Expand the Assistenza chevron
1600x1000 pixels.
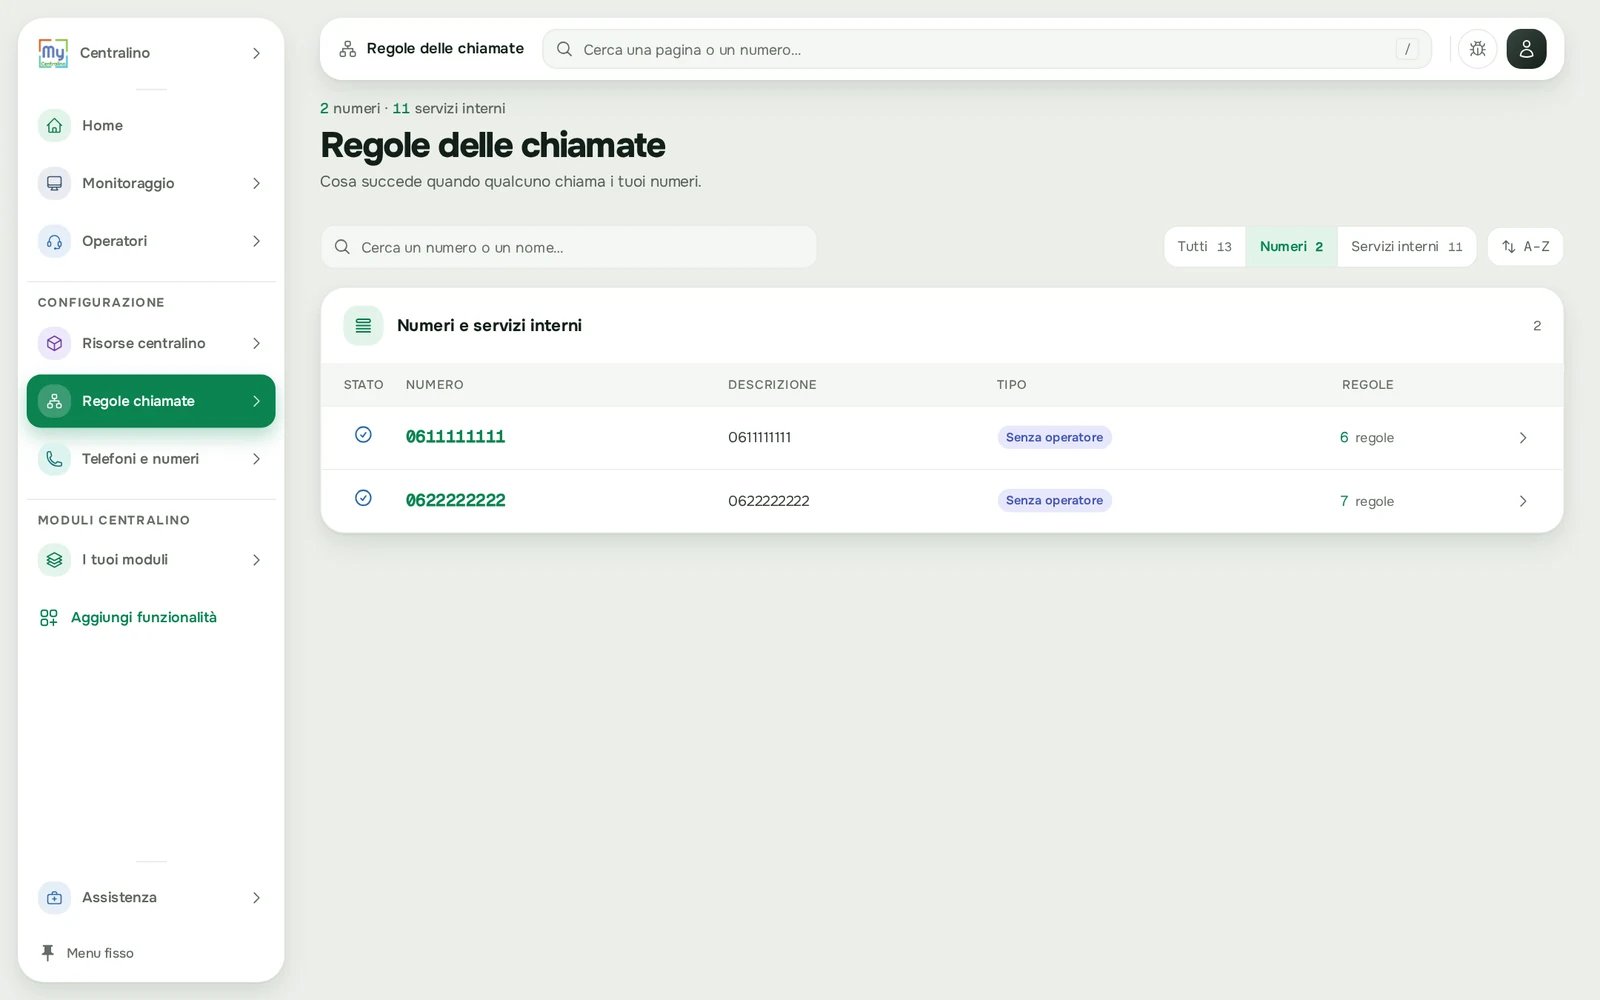click(x=256, y=898)
